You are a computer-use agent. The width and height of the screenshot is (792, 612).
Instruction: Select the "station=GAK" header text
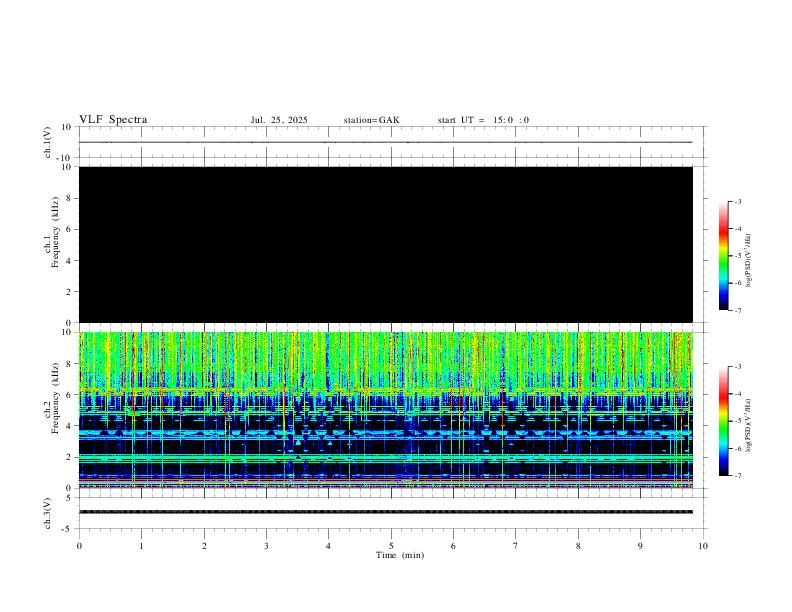[371, 120]
